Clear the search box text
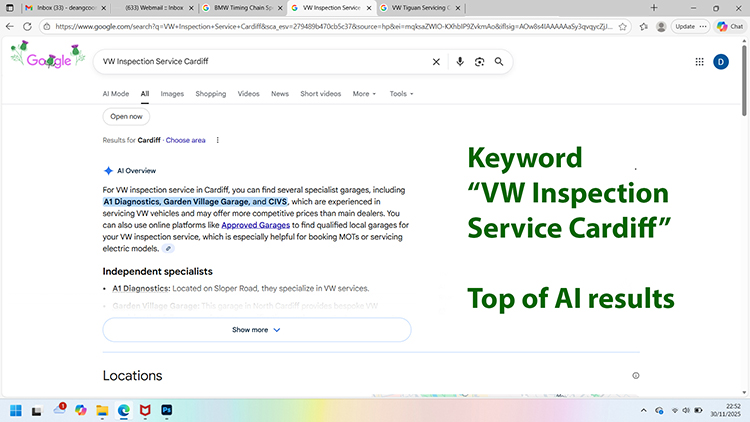750x422 pixels. (436, 62)
